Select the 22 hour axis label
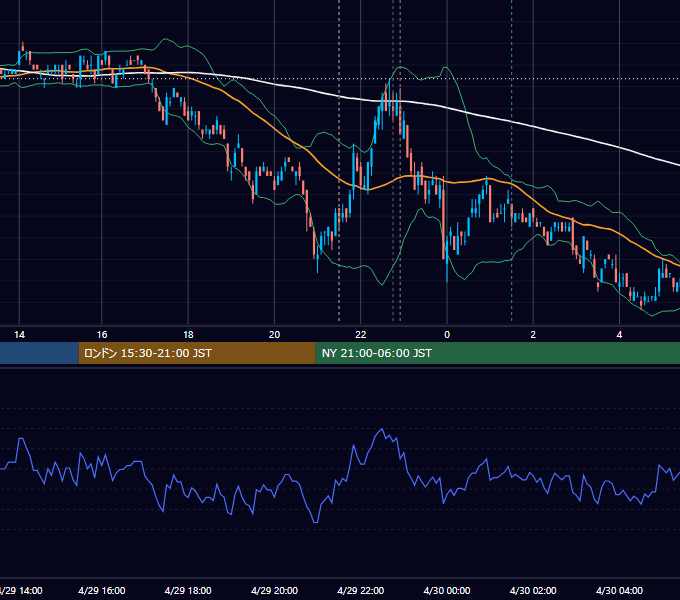 coord(361,335)
